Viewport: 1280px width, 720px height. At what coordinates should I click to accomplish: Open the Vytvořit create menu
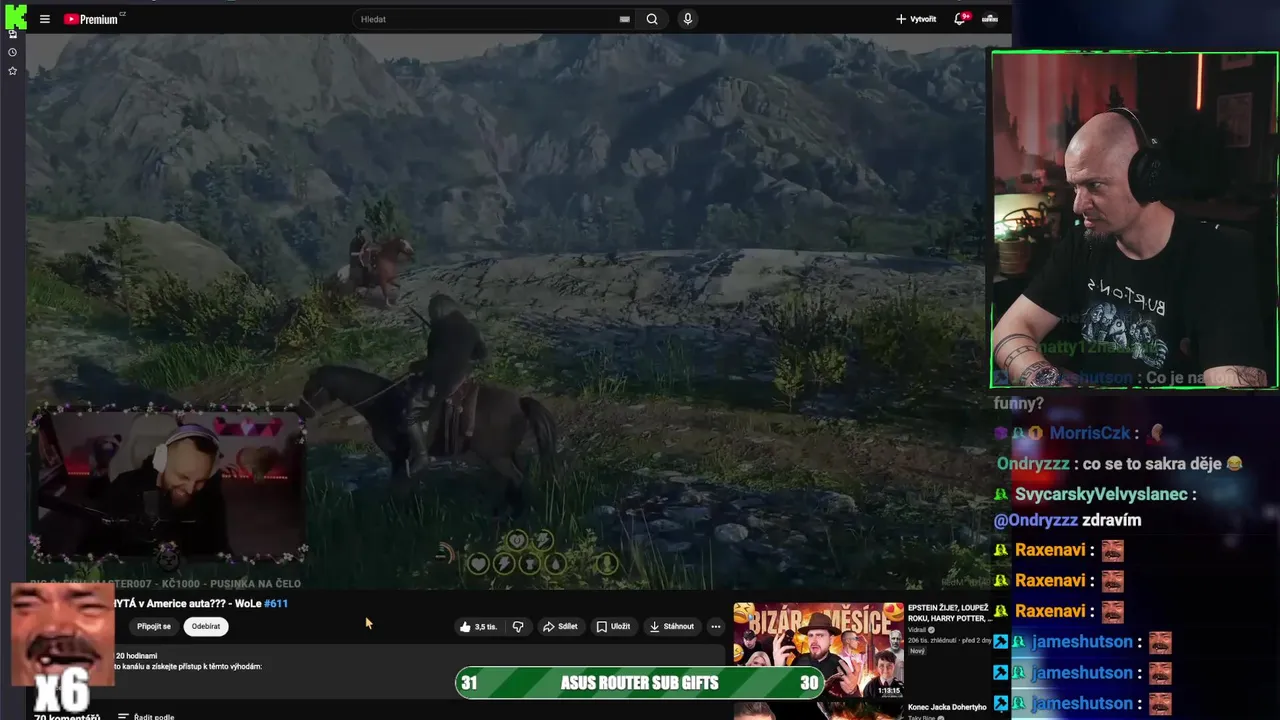point(916,19)
